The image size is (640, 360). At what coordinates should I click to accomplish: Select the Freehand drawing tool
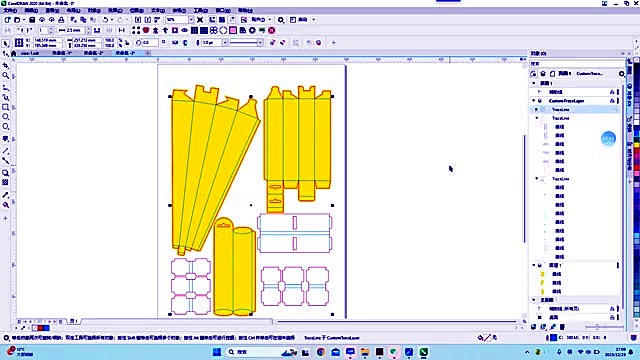coord(5,87)
